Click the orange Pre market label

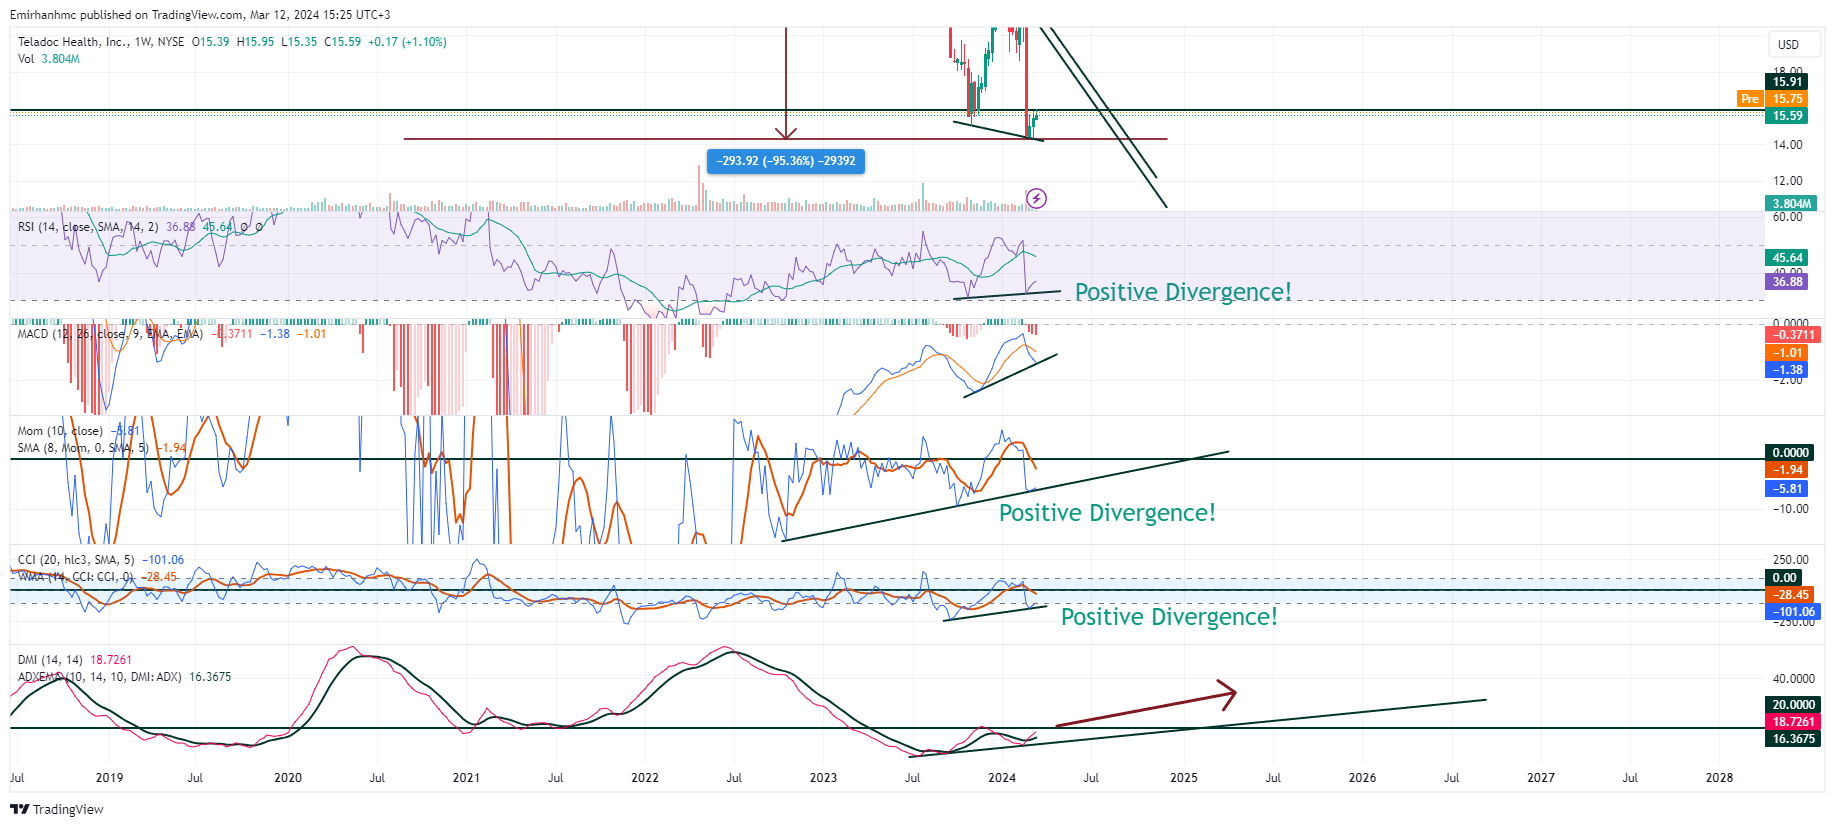[1750, 99]
